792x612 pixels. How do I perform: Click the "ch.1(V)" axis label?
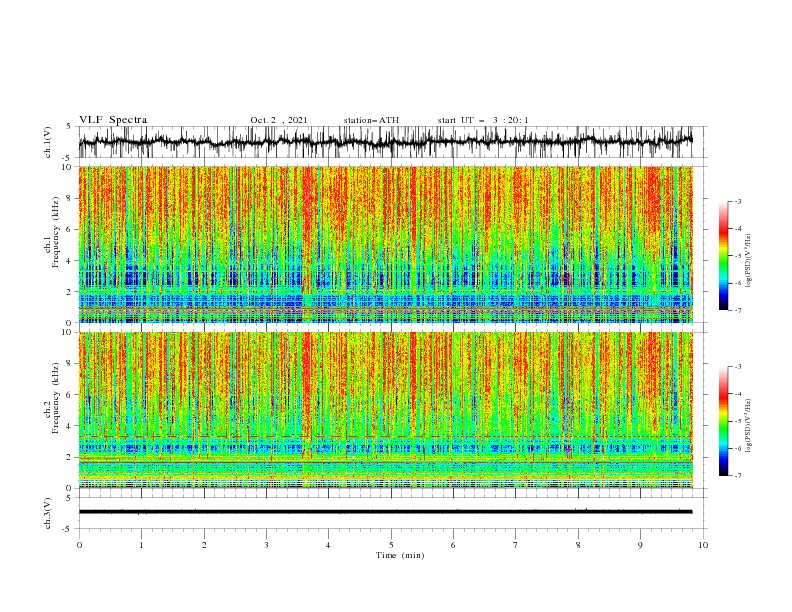tap(48, 142)
